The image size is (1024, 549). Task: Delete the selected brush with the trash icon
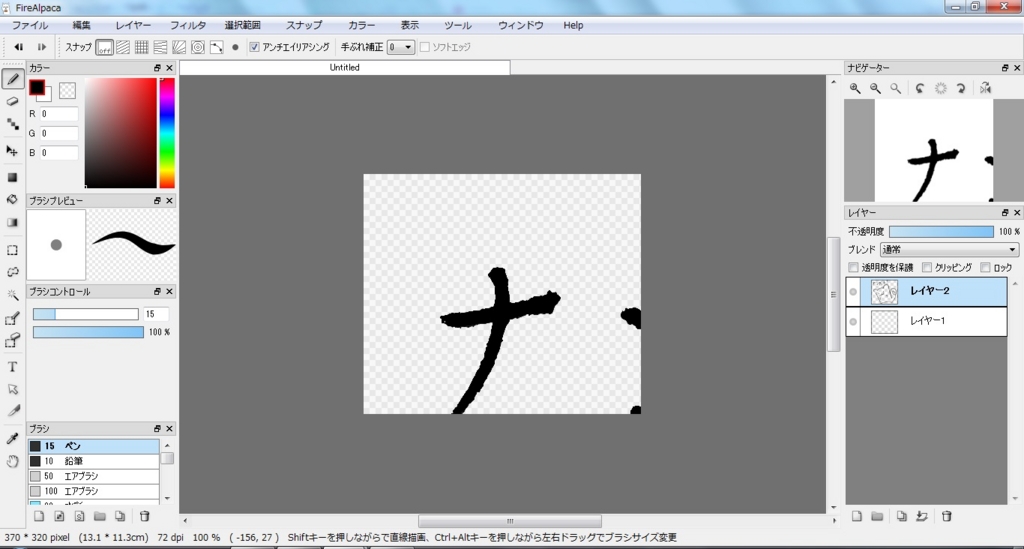(145, 516)
